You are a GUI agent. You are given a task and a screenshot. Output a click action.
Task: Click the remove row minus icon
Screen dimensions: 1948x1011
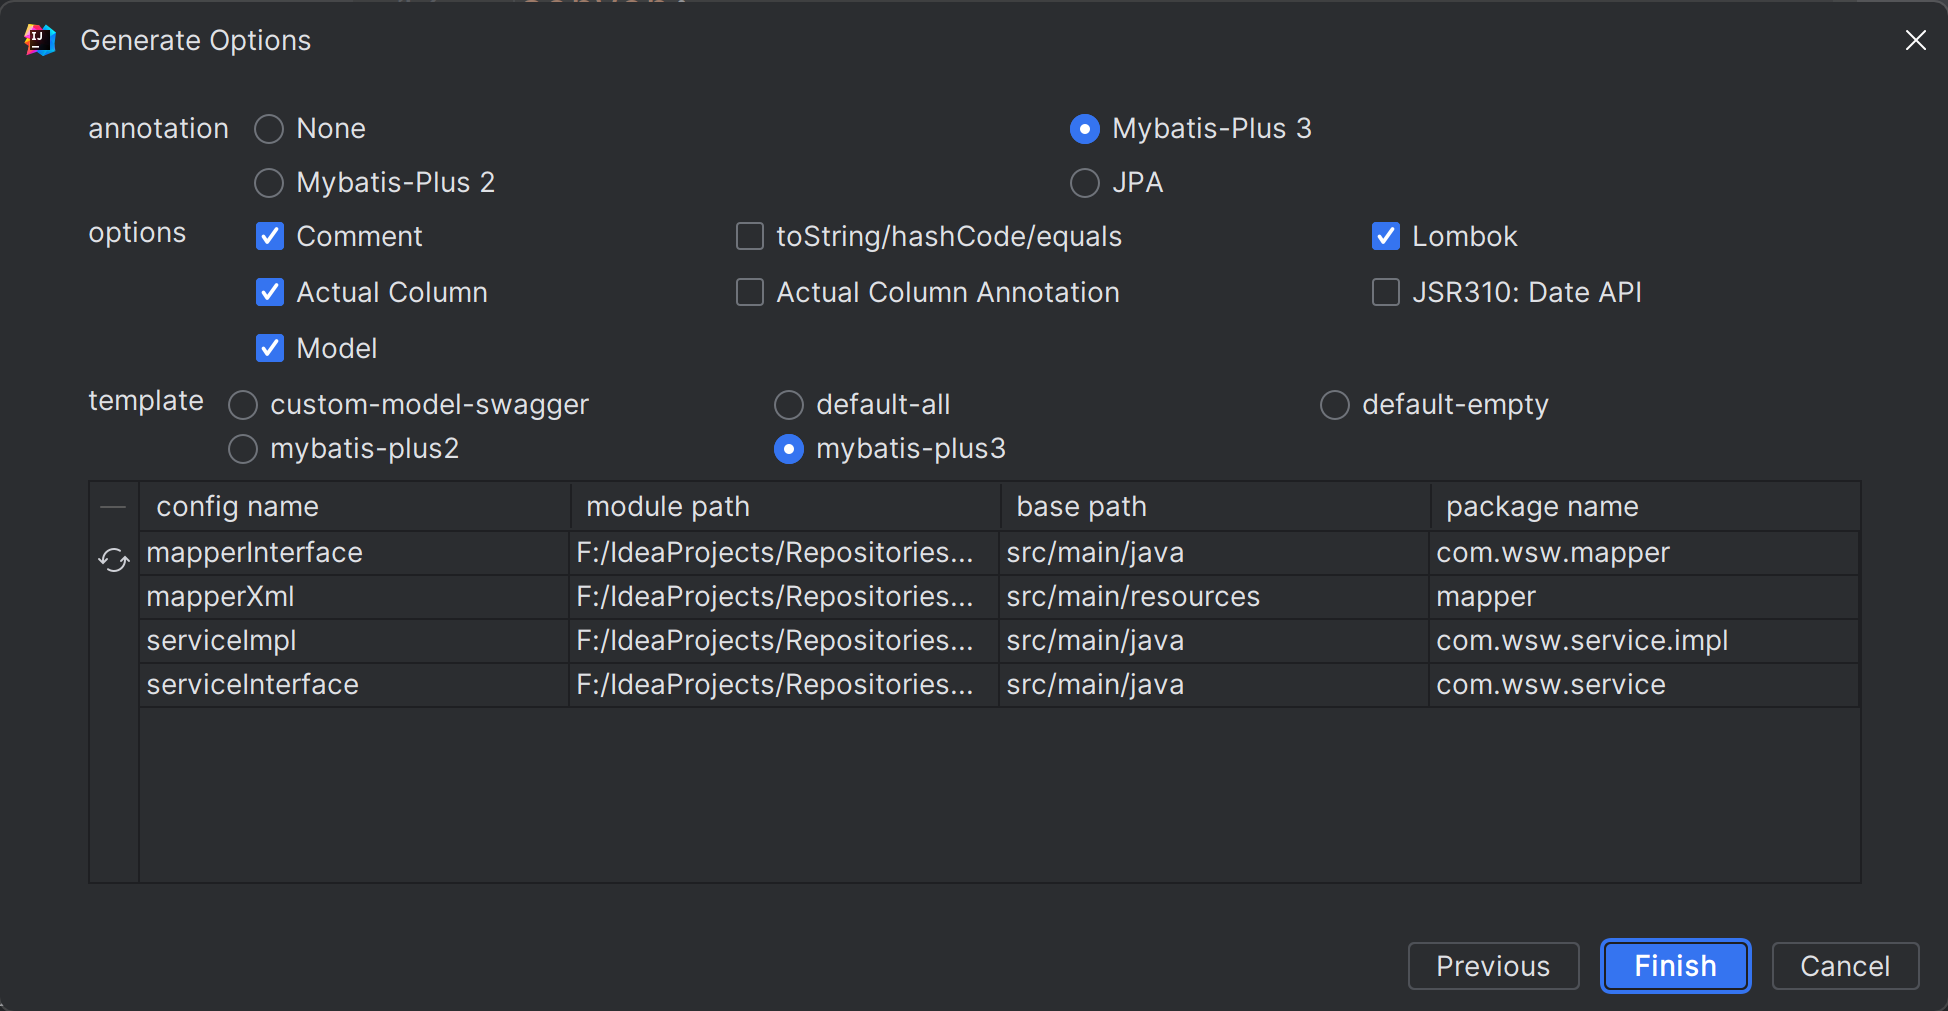pos(113,508)
